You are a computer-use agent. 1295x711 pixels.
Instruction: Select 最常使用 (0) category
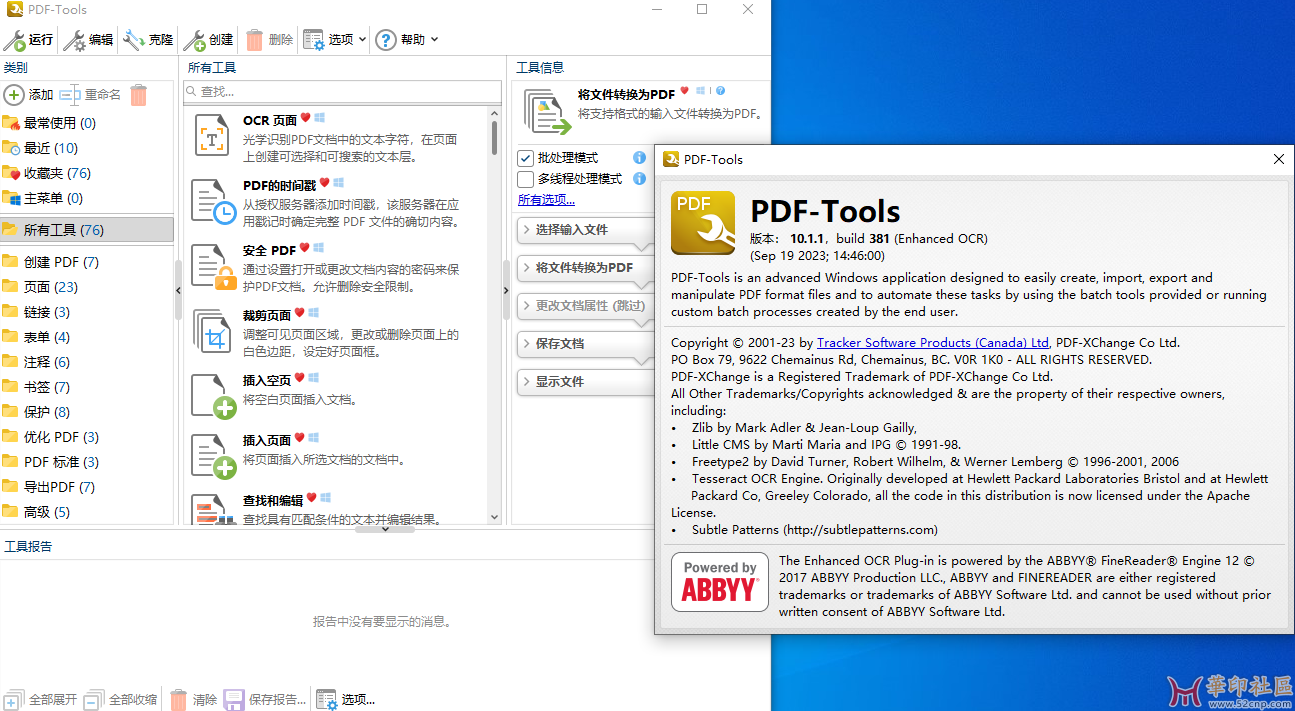(87, 123)
